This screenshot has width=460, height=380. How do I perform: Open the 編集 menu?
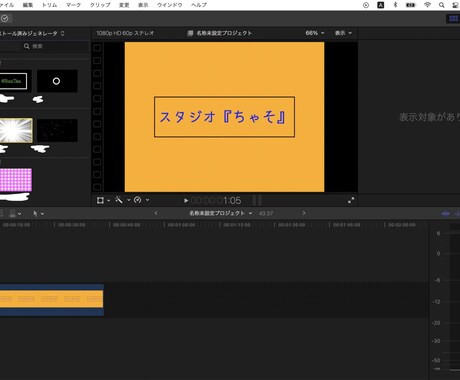pos(28,5)
